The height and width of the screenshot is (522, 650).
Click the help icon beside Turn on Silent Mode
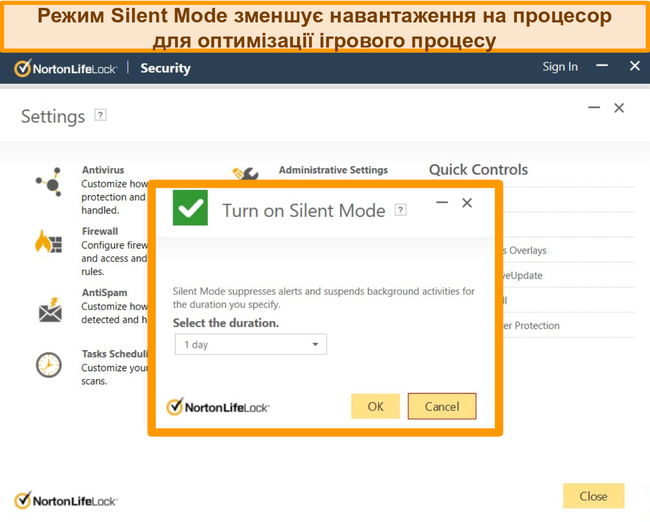pos(400,210)
